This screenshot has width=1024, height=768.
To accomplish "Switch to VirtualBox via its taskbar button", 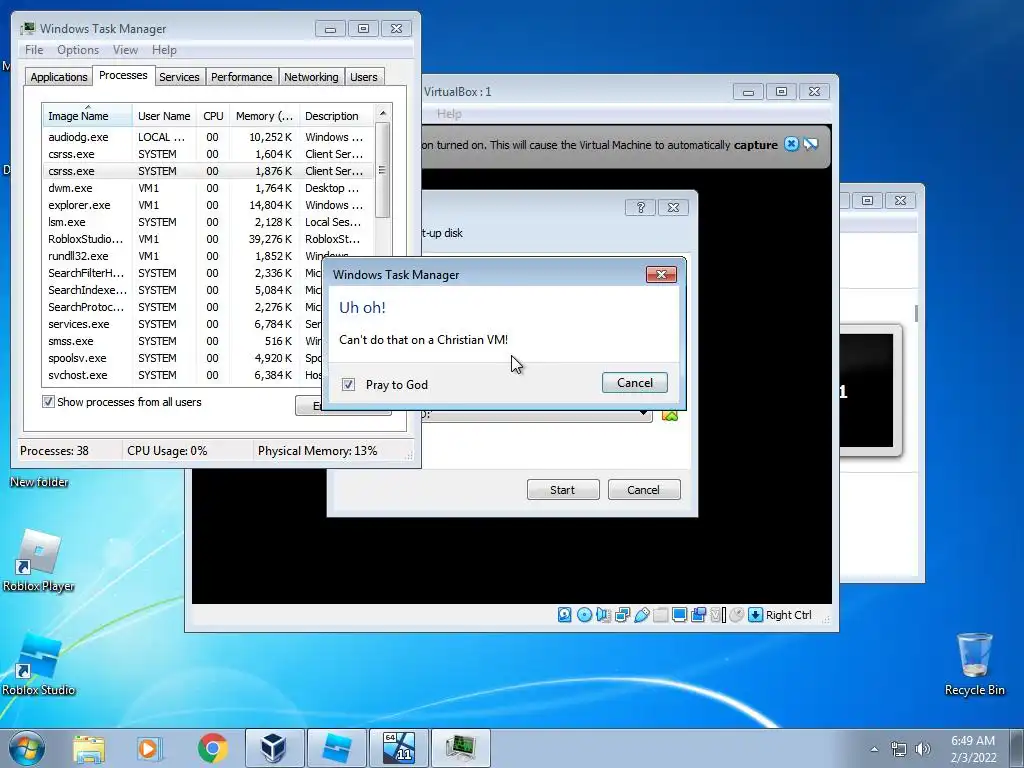I will pos(274,748).
